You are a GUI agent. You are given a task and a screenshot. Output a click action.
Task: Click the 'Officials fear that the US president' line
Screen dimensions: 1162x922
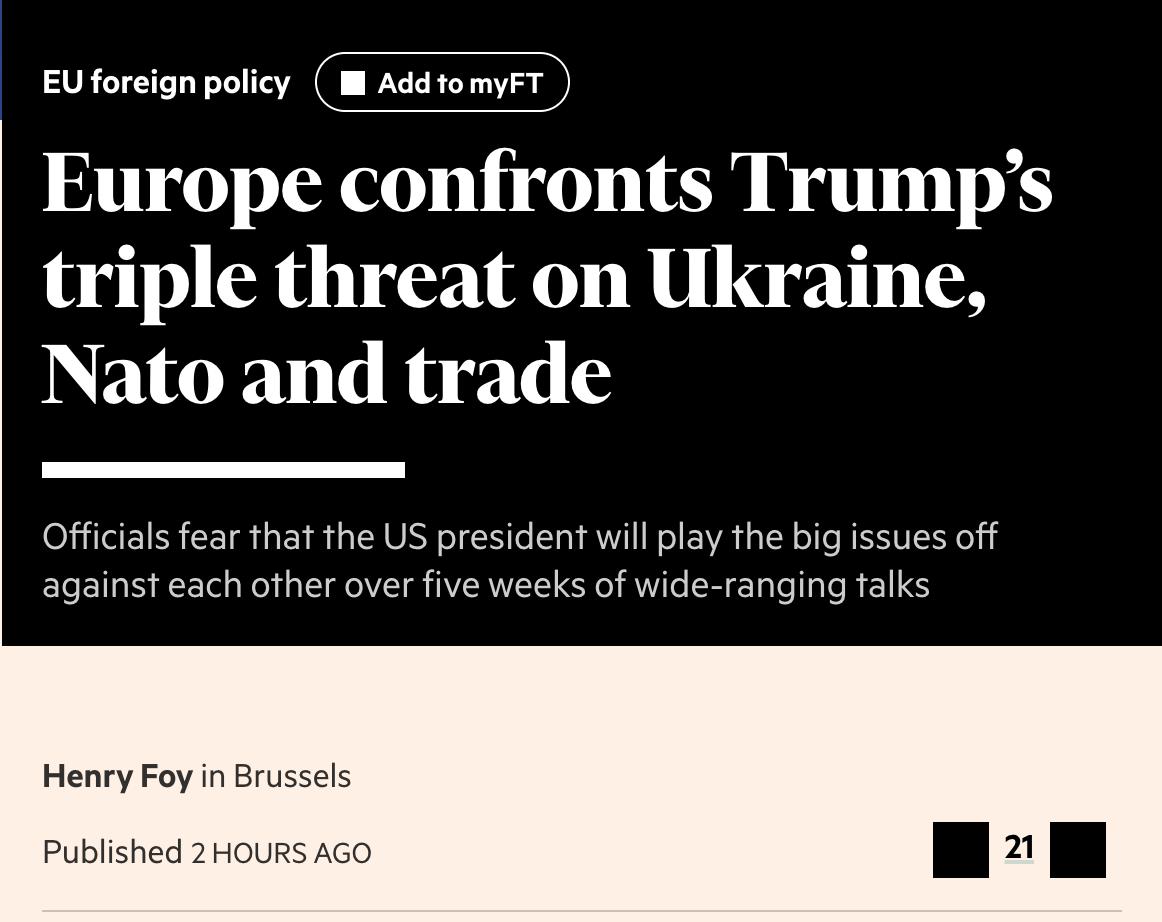(519, 537)
